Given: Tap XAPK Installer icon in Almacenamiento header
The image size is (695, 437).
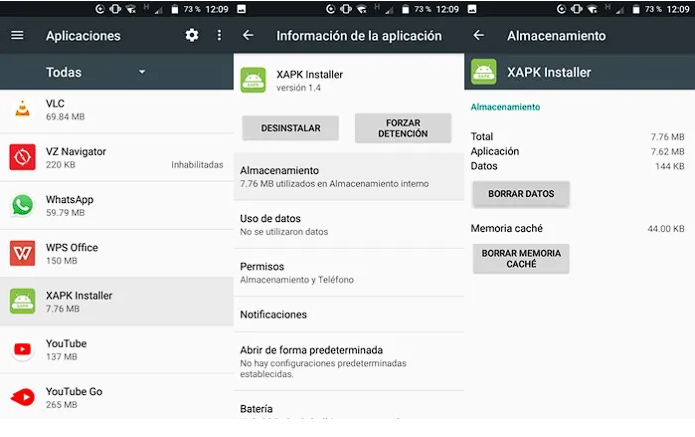Looking at the screenshot, I should pyautogui.click(x=484, y=72).
